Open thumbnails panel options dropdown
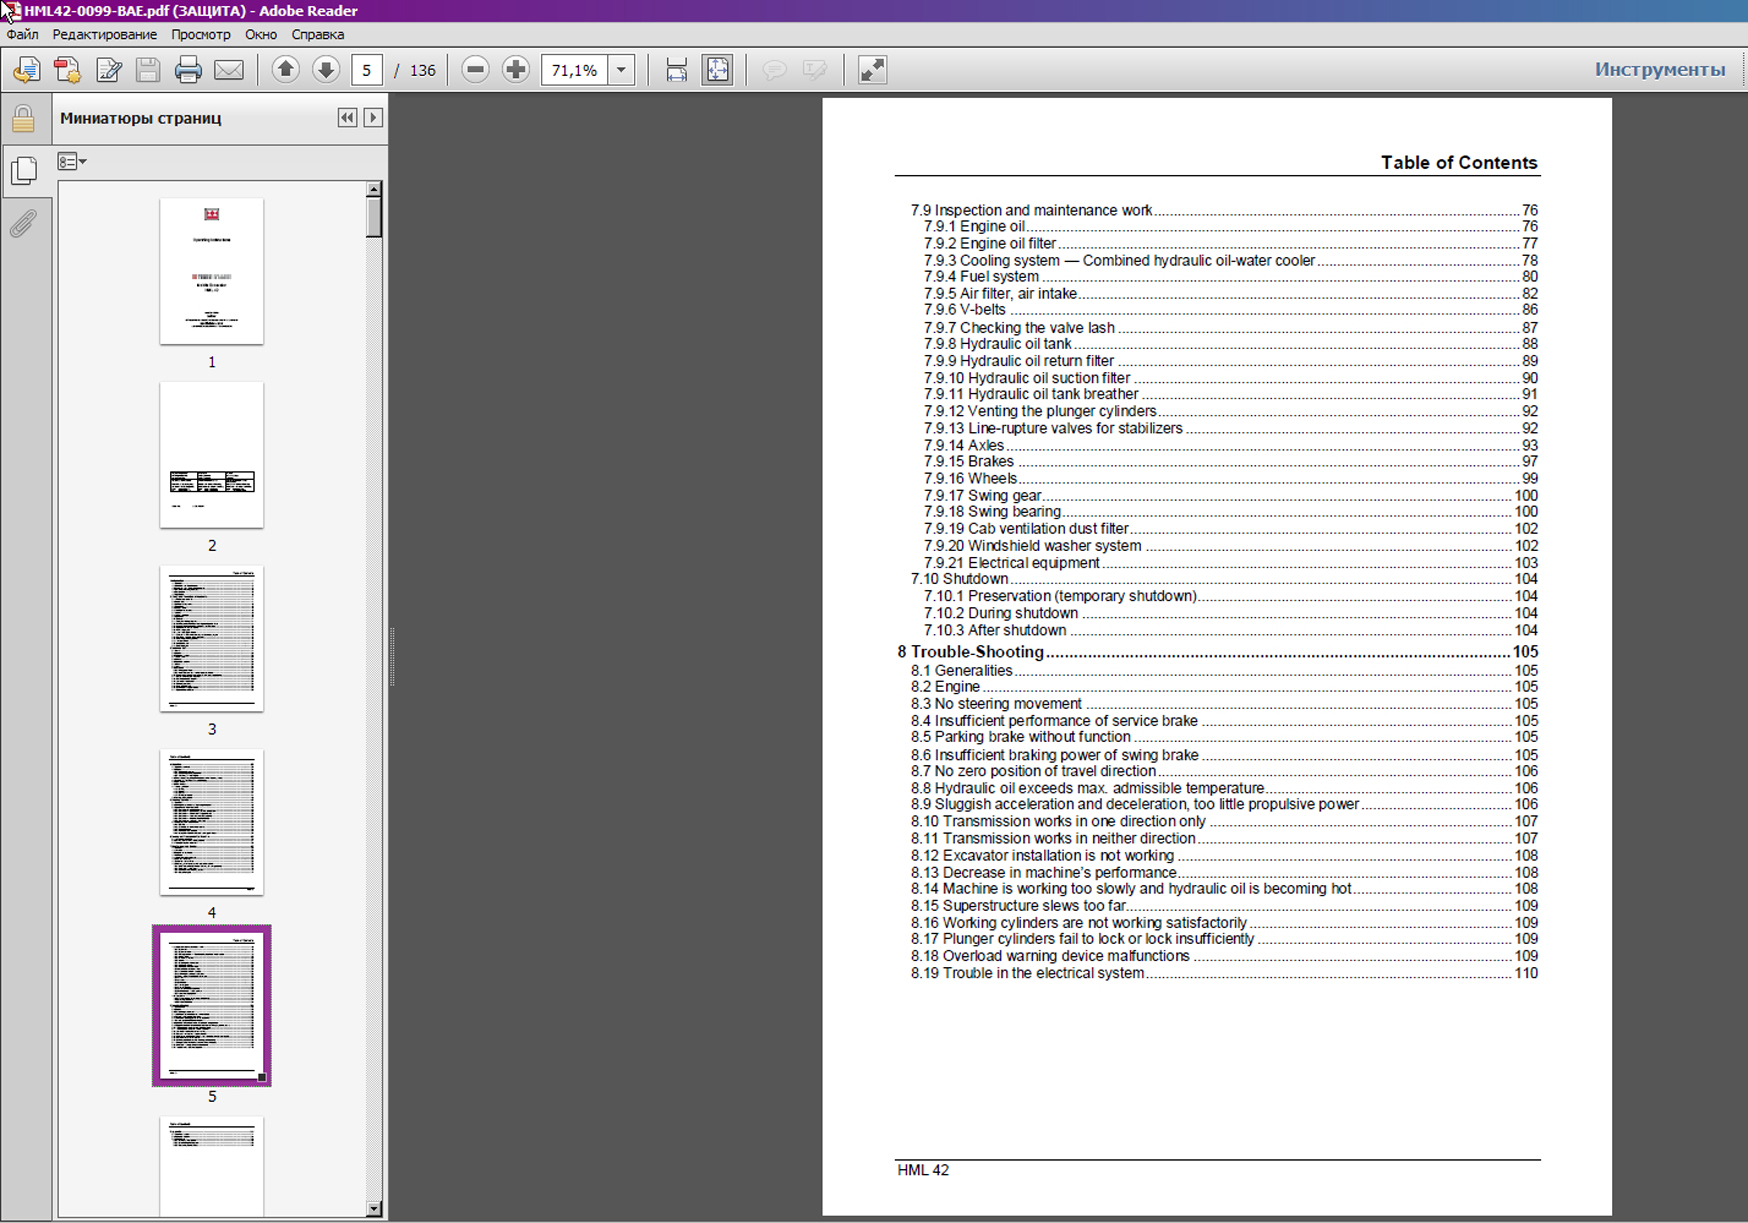 [x=72, y=161]
